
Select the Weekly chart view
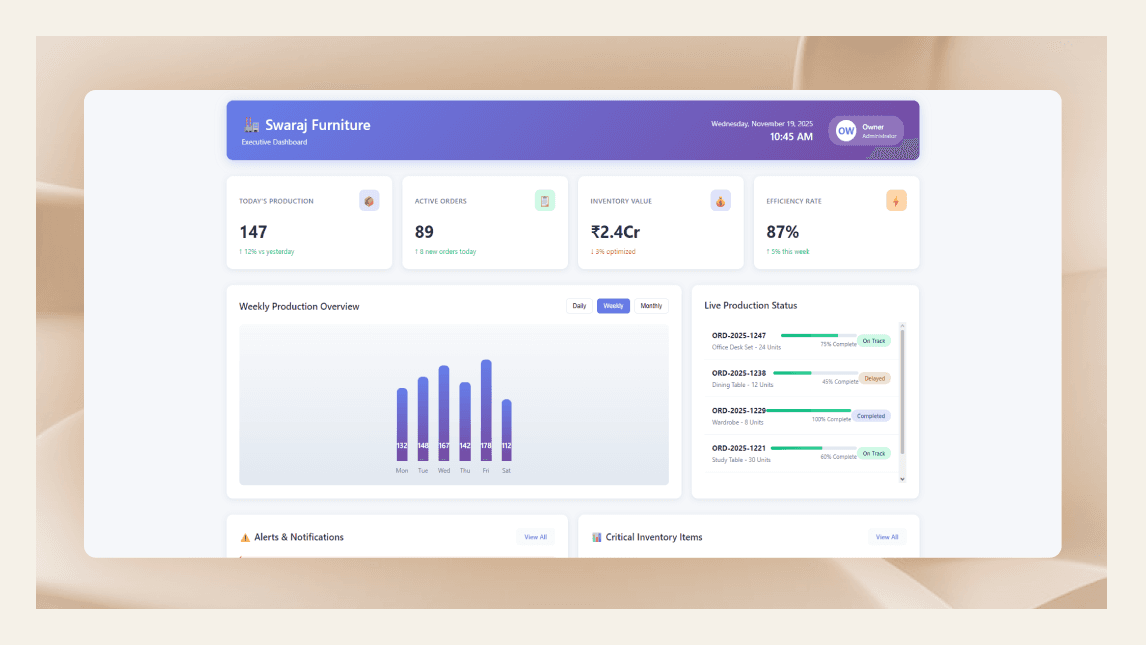(613, 306)
